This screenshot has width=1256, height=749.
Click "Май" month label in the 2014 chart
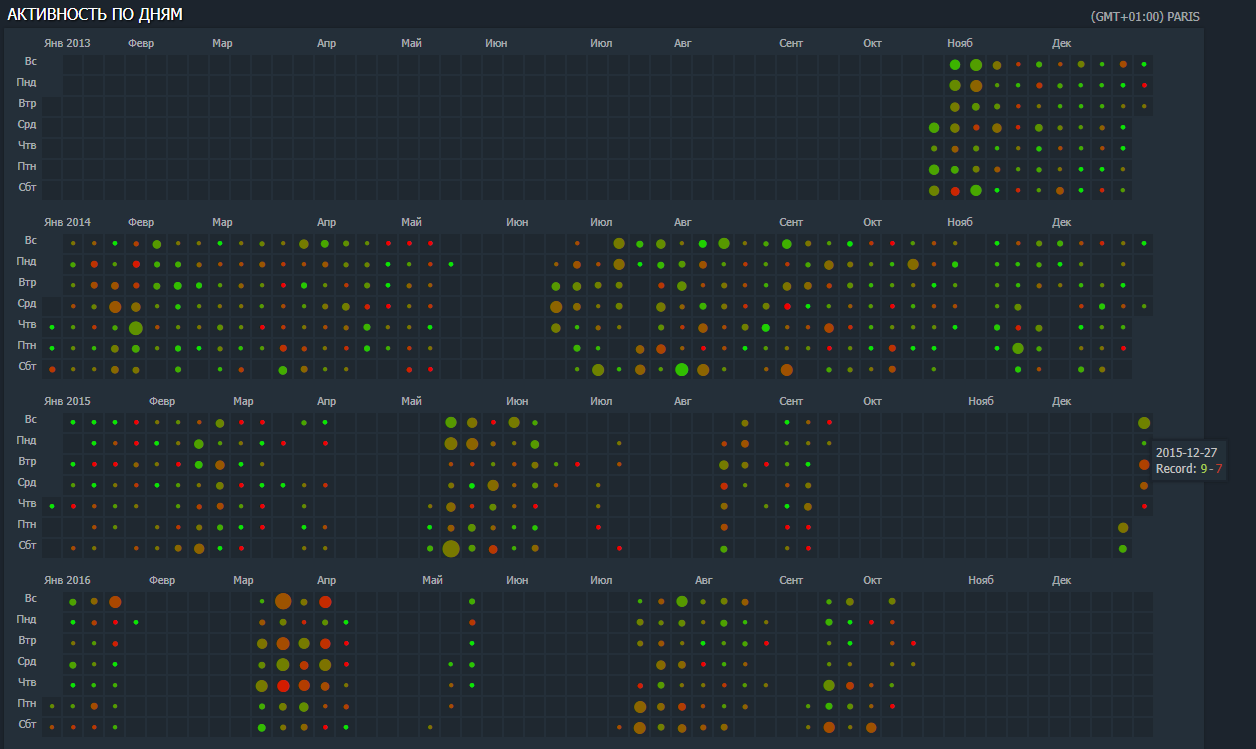coord(412,222)
